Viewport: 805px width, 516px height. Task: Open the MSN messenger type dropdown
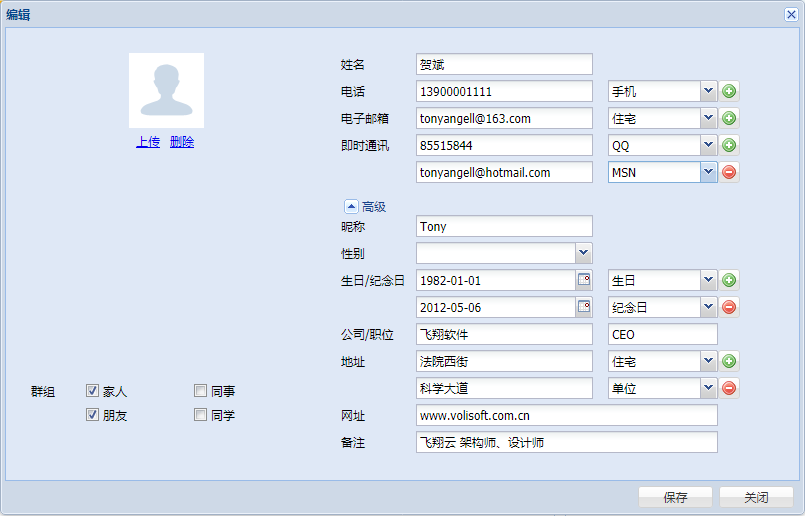708,172
